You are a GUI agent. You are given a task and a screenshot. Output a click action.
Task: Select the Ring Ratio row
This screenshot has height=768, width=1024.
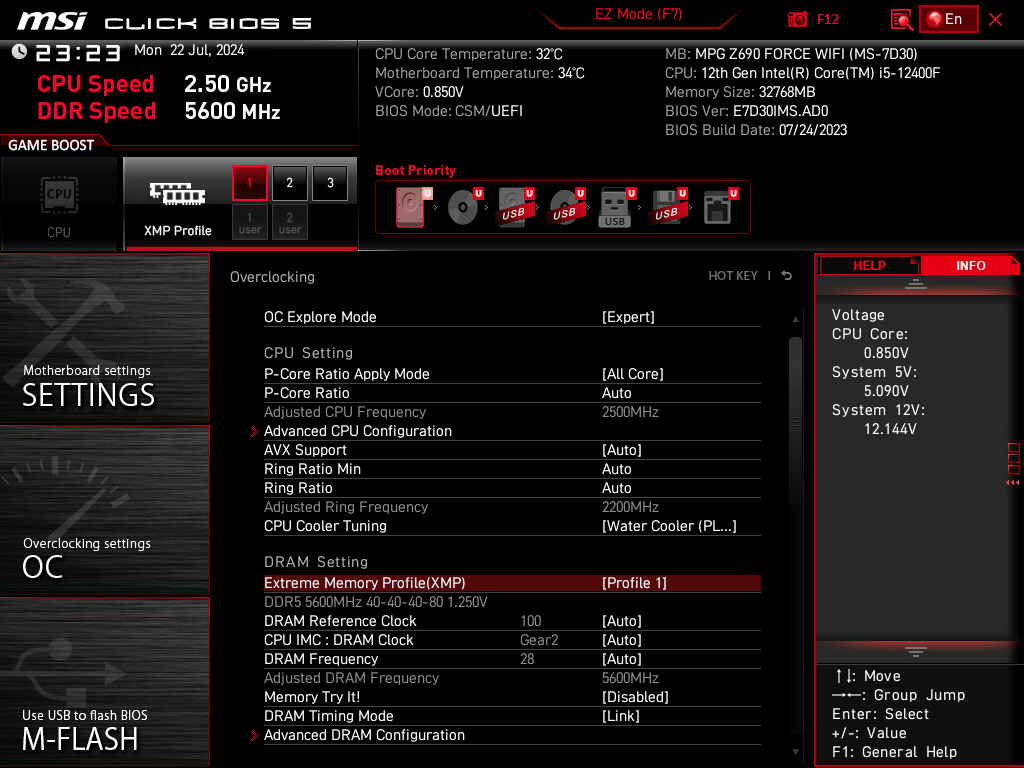512,488
